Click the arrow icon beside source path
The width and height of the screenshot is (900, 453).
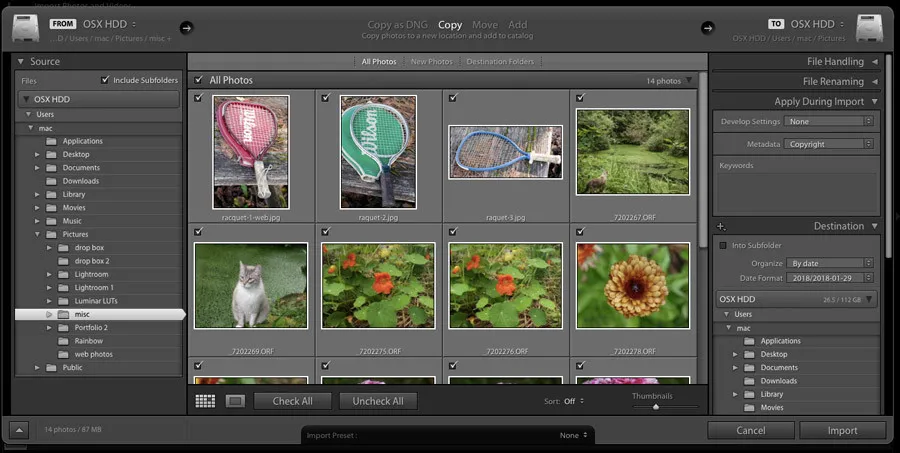(x=186, y=28)
